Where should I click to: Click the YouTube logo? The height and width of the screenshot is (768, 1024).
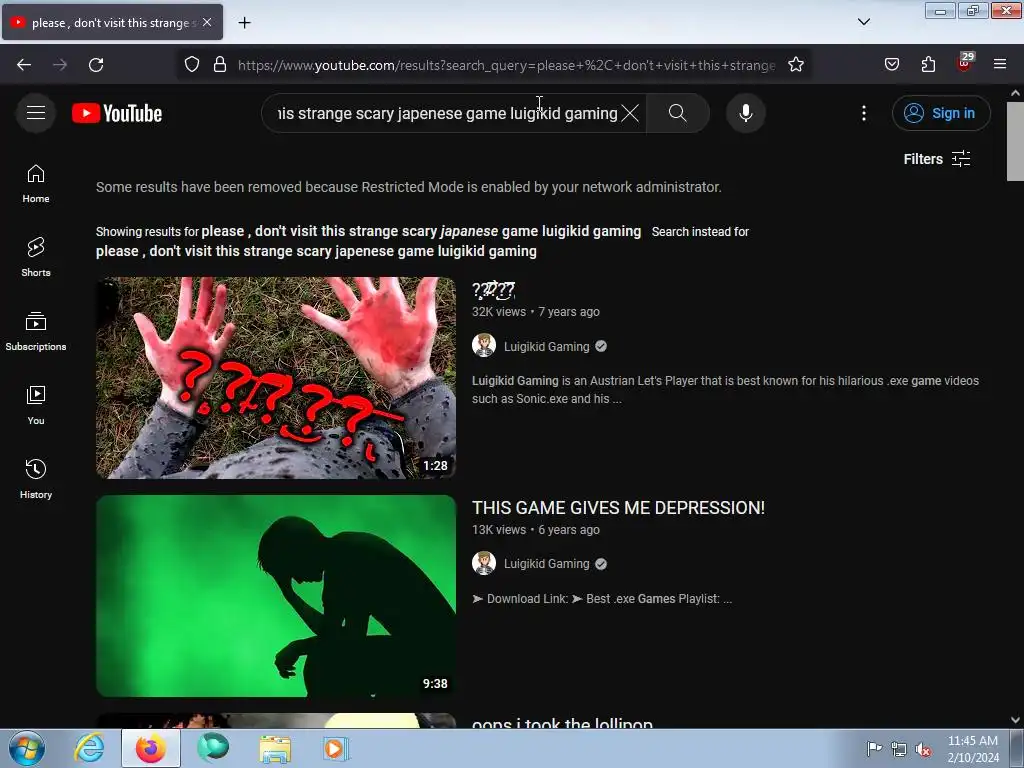117,113
